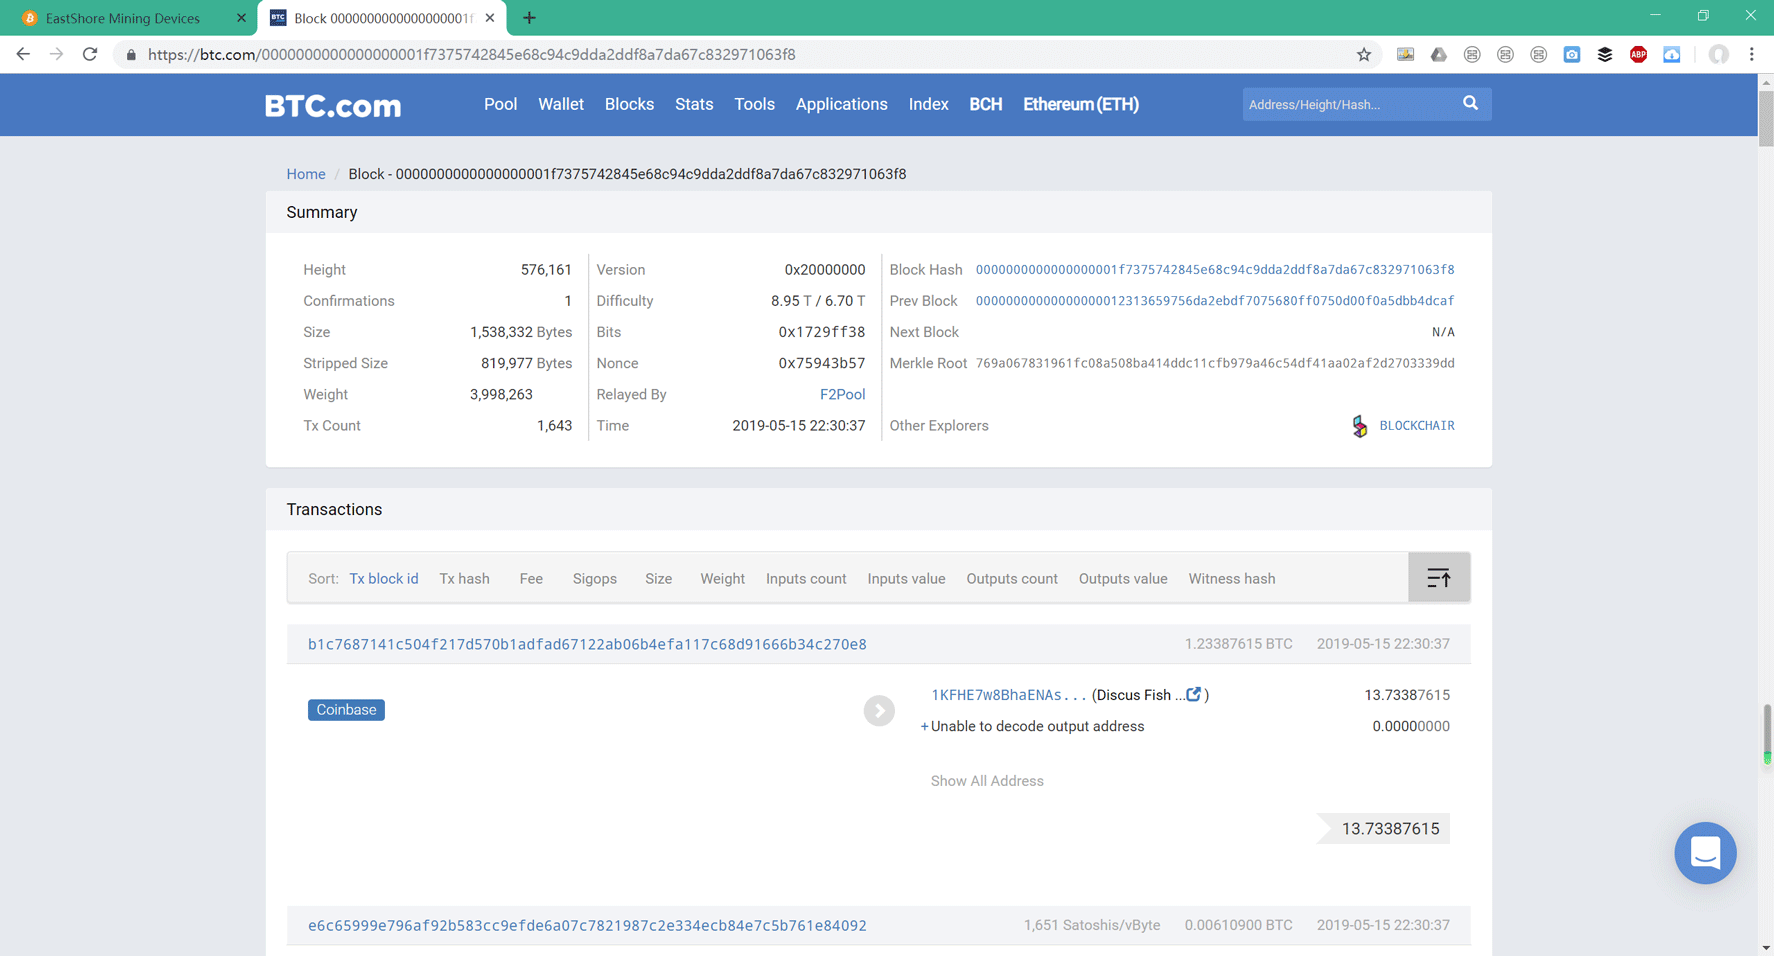Click the coinbase transaction arrow circle
Viewport: 1774px width, 956px height.
[x=879, y=710]
